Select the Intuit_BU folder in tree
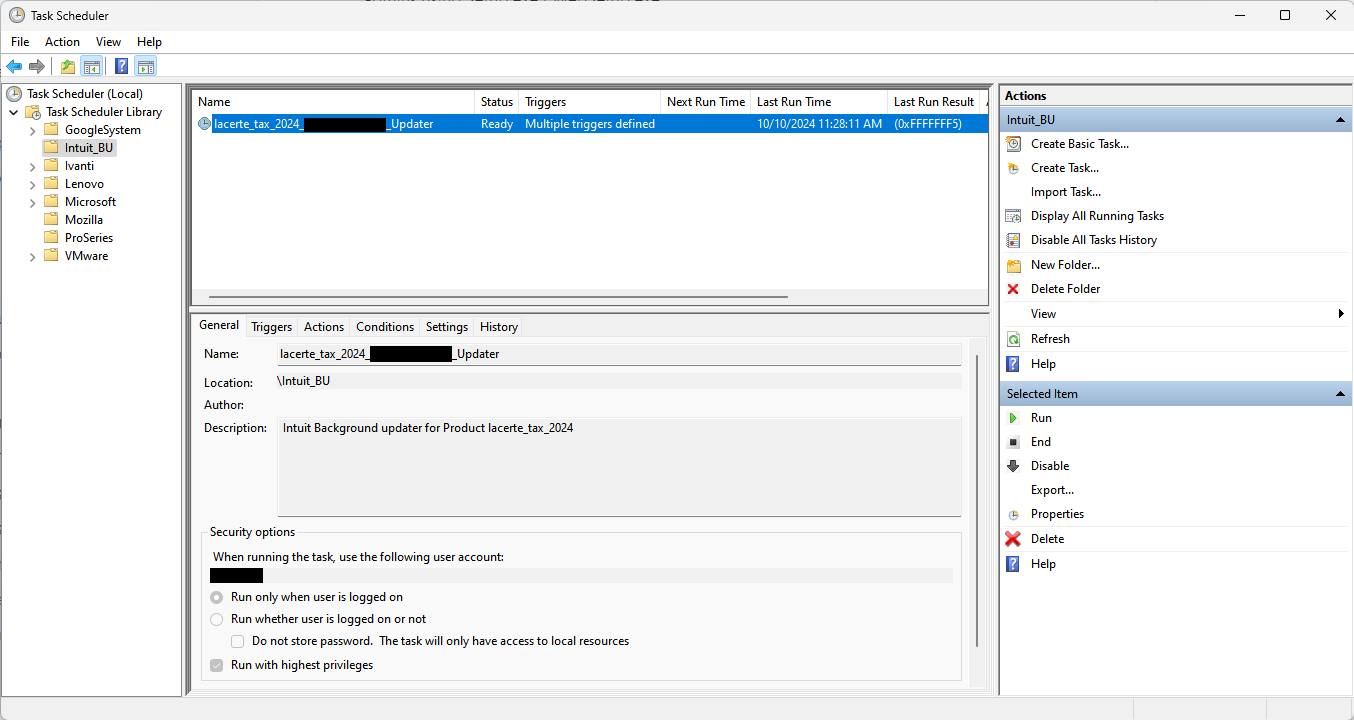The width and height of the screenshot is (1354, 720). click(x=89, y=148)
